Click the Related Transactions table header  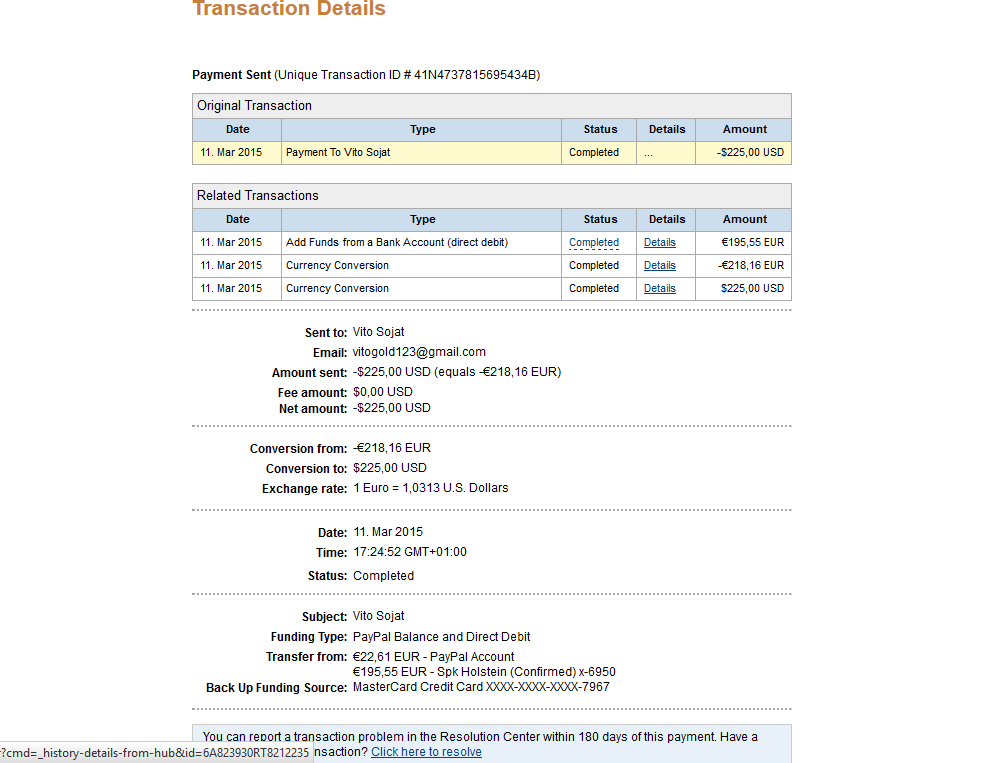[x=492, y=196]
